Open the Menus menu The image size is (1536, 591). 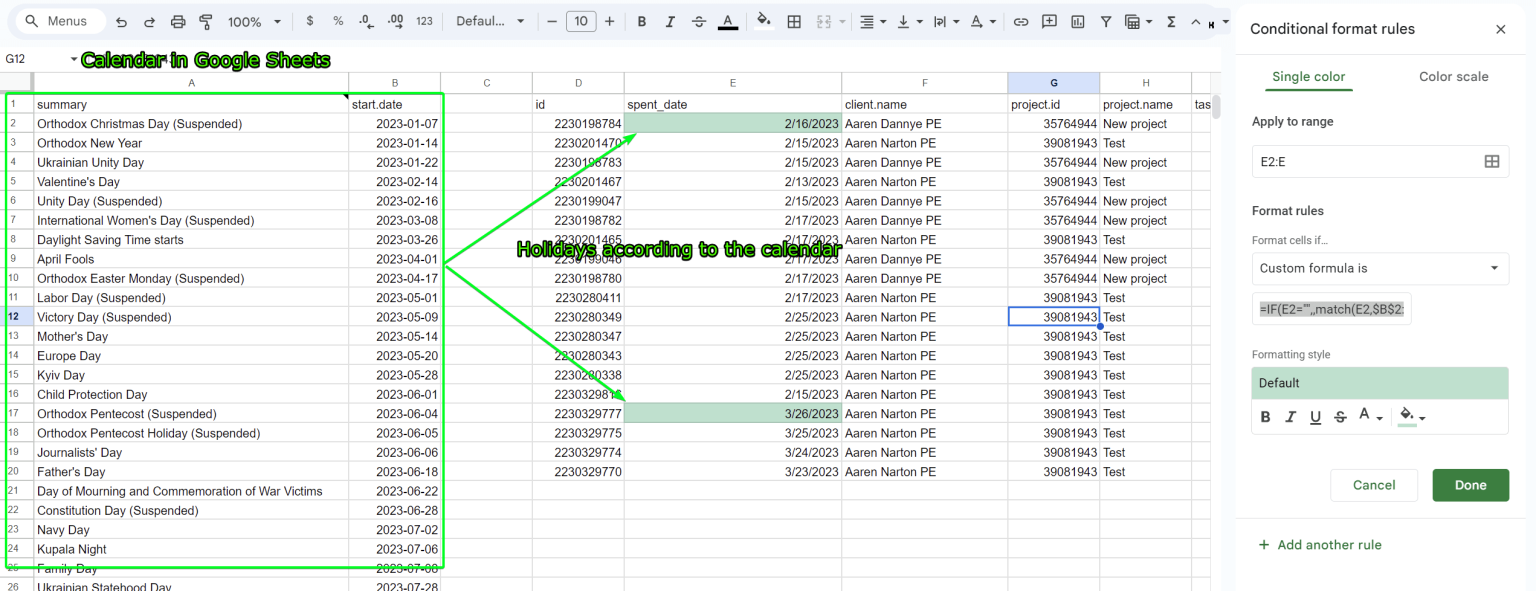(x=60, y=20)
